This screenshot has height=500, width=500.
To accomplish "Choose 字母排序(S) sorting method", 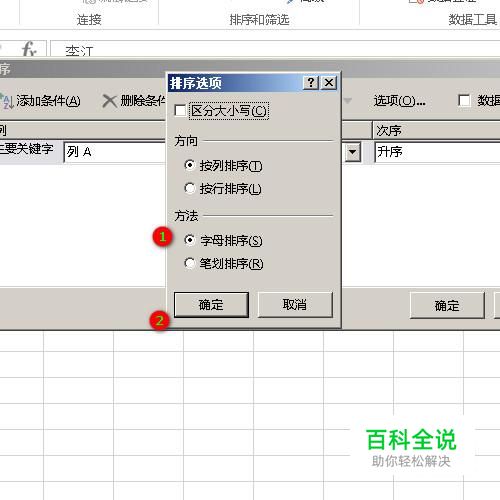I will [189, 240].
